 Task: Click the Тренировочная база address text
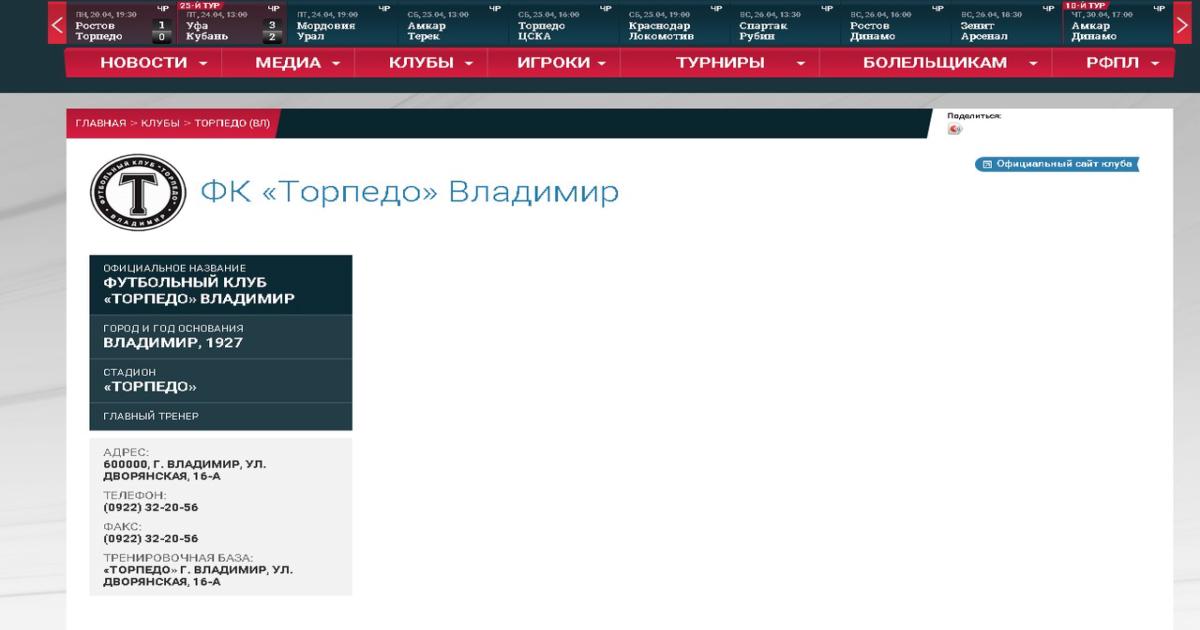click(x=198, y=575)
